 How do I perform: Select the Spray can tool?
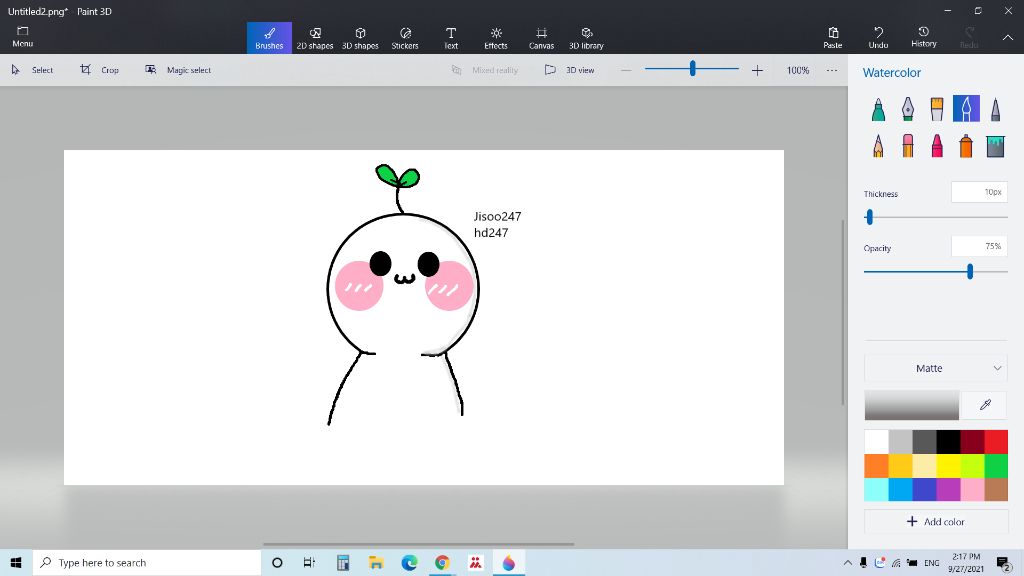[967, 146]
